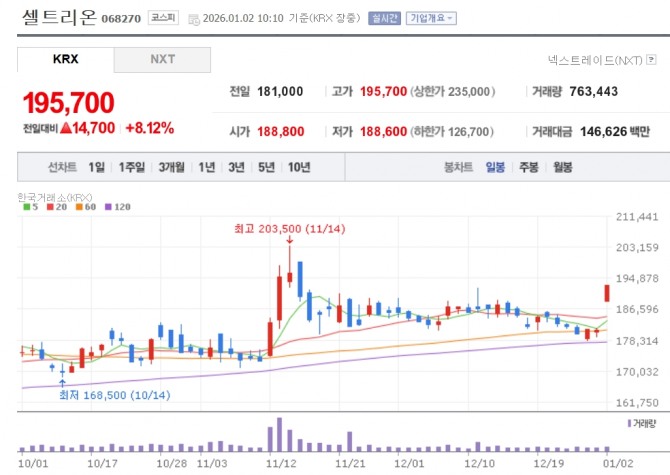The width and height of the screenshot is (670, 475).
Task: Click the 셀트리온 stock name heading
Action: (x=59, y=17)
